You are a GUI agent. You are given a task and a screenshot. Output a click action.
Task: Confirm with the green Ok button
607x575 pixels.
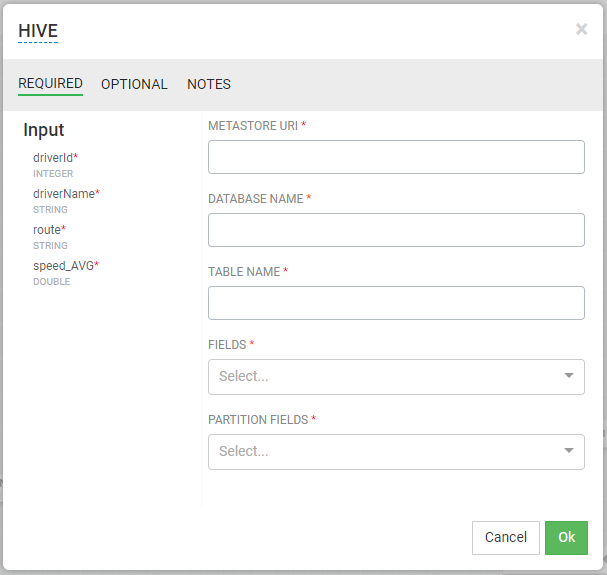(x=566, y=537)
